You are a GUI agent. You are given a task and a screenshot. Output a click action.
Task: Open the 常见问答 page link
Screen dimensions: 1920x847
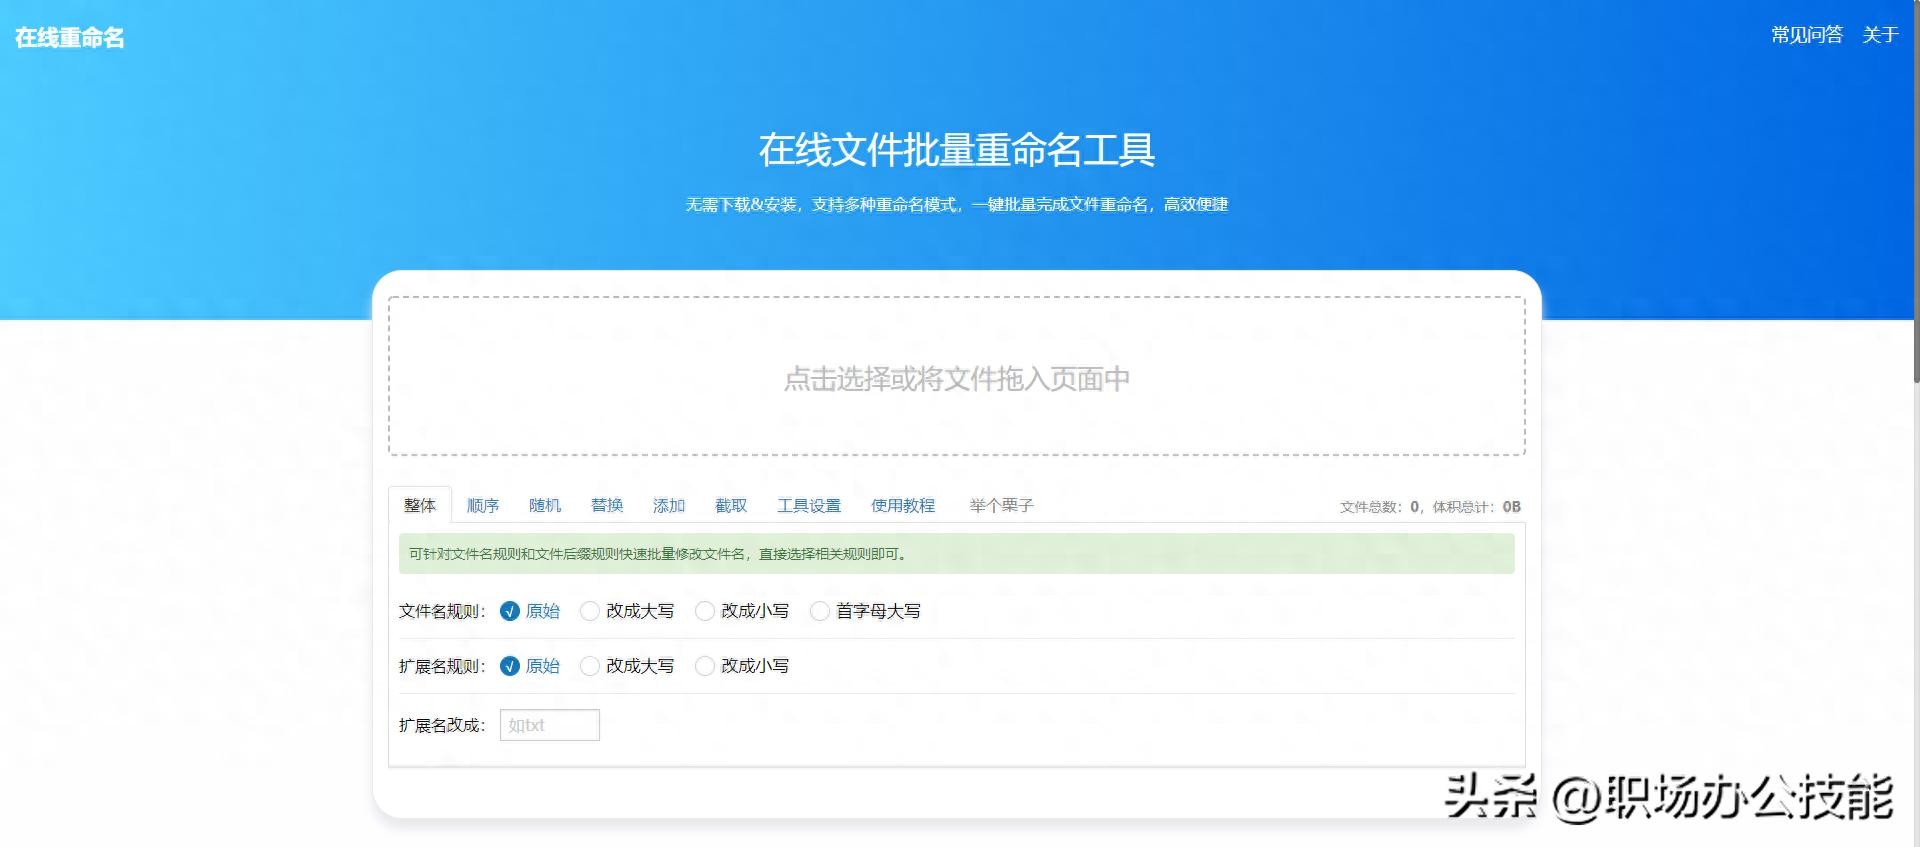tap(1806, 35)
